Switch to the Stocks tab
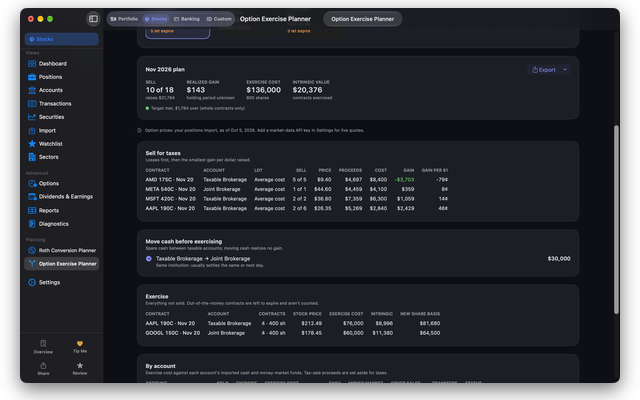 point(156,19)
